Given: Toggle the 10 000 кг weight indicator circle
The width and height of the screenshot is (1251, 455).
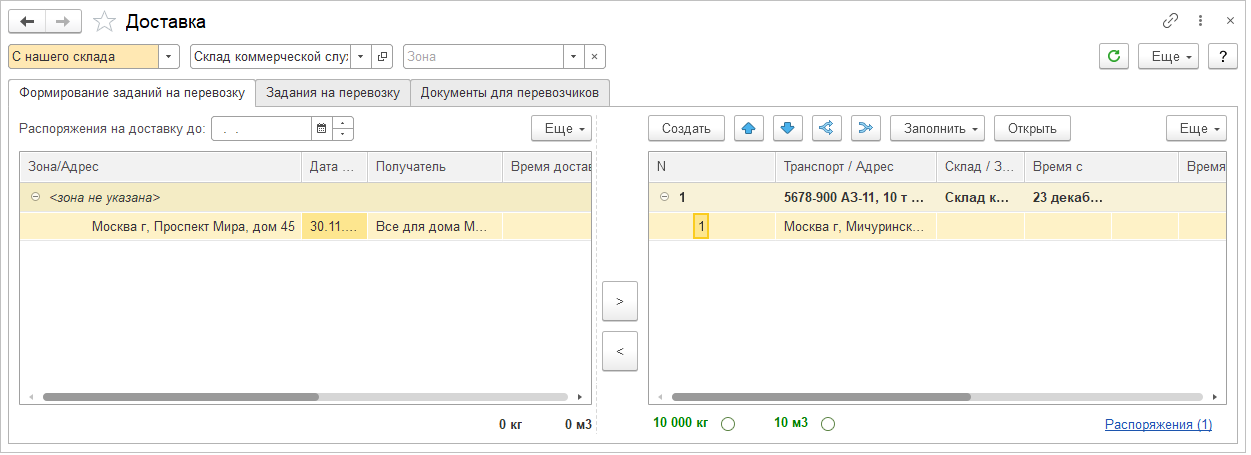Looking at the screenshot, I should [x=728, y=424].
